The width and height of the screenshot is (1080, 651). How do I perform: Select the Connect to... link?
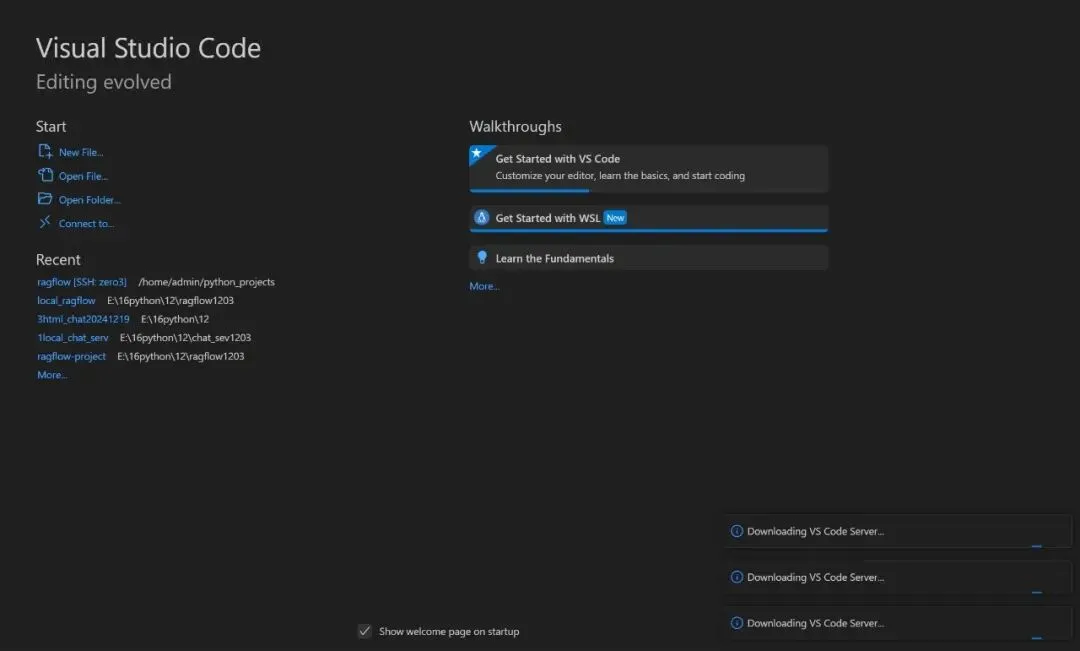pyautogui.click(x=87, y=223)
